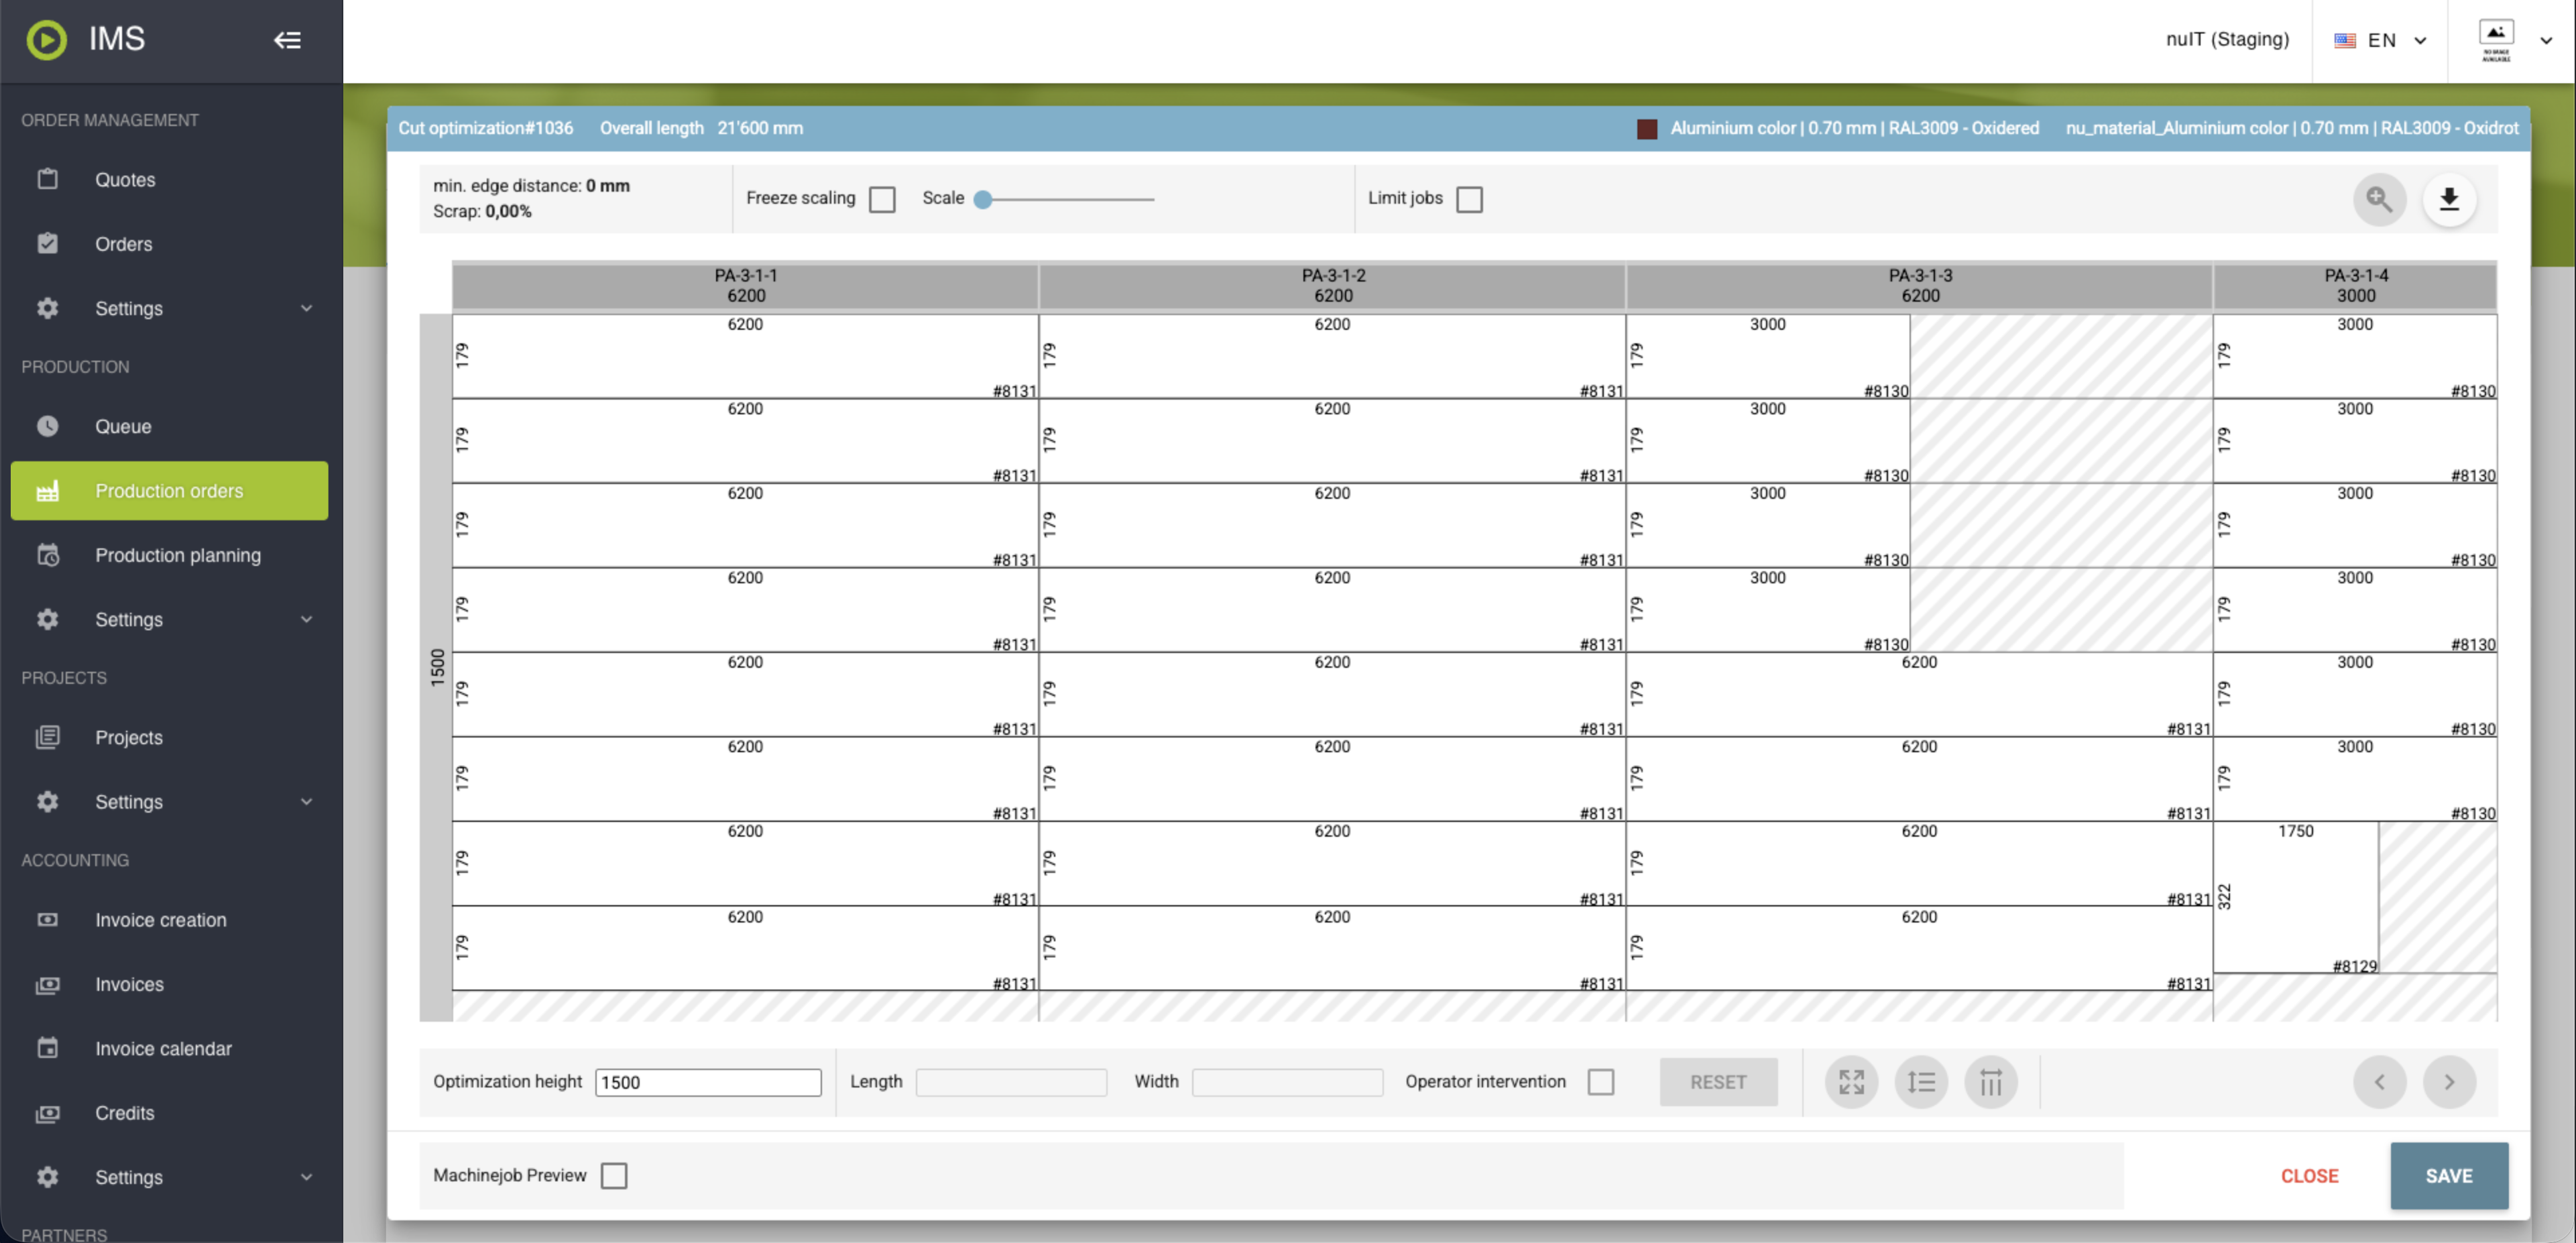Toggle the Freeze scaling checkbox
The image size is (2576, 1243).
882,199
